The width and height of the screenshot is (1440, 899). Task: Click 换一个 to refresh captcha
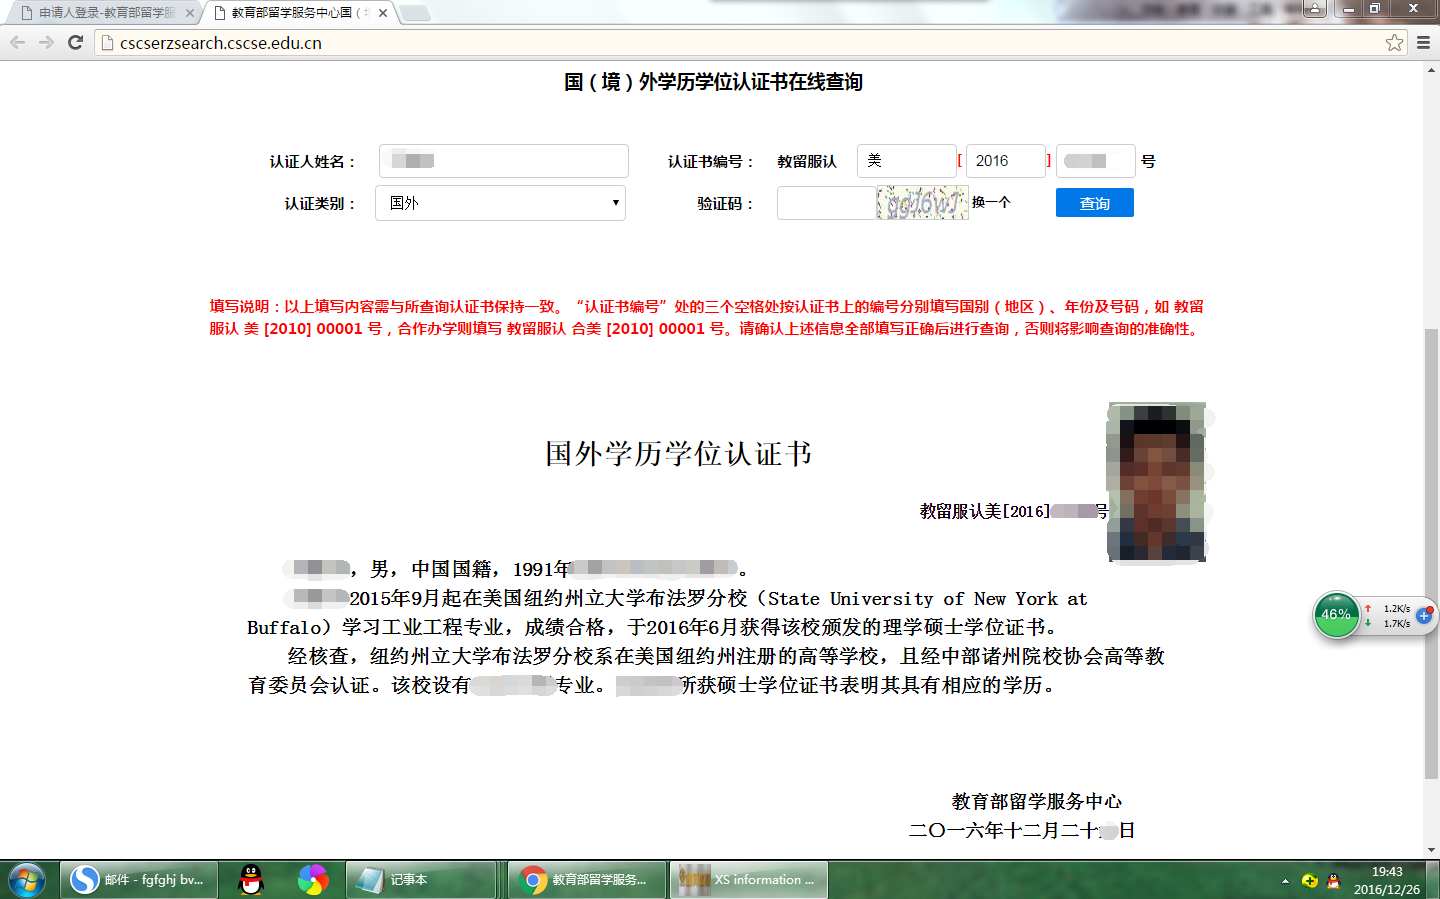pyautogui.click(x=991, y=202)
